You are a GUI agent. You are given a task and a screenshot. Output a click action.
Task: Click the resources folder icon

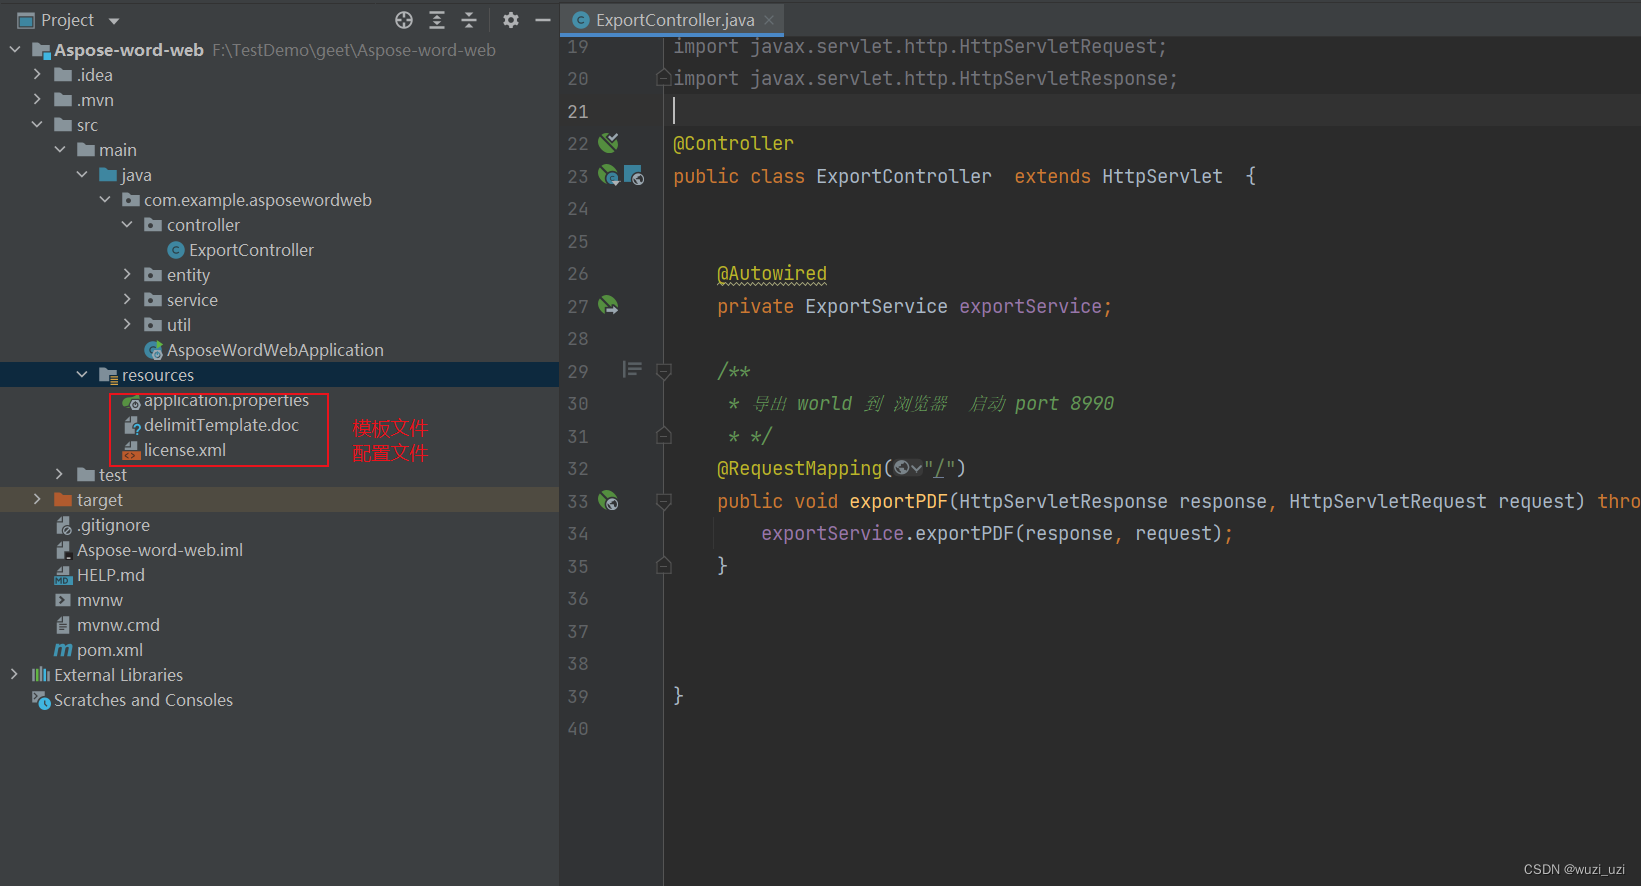(x=109, y=375)
